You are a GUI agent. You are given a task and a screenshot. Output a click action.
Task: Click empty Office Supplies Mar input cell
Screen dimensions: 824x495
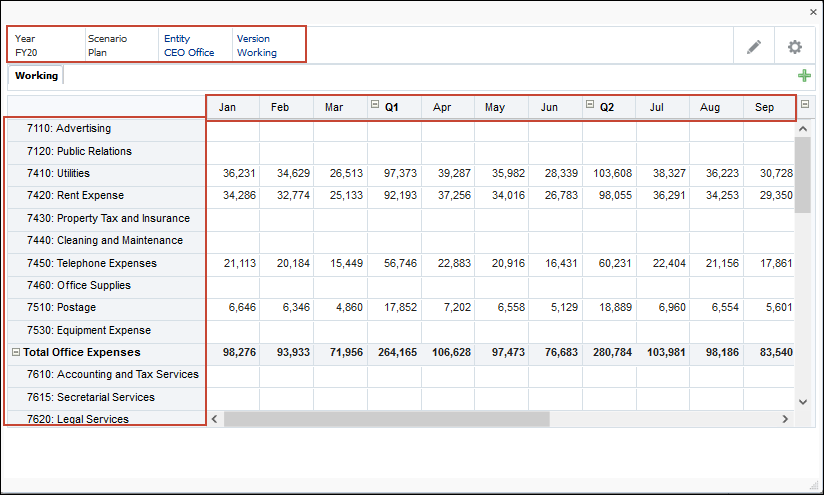click(340, 285)
